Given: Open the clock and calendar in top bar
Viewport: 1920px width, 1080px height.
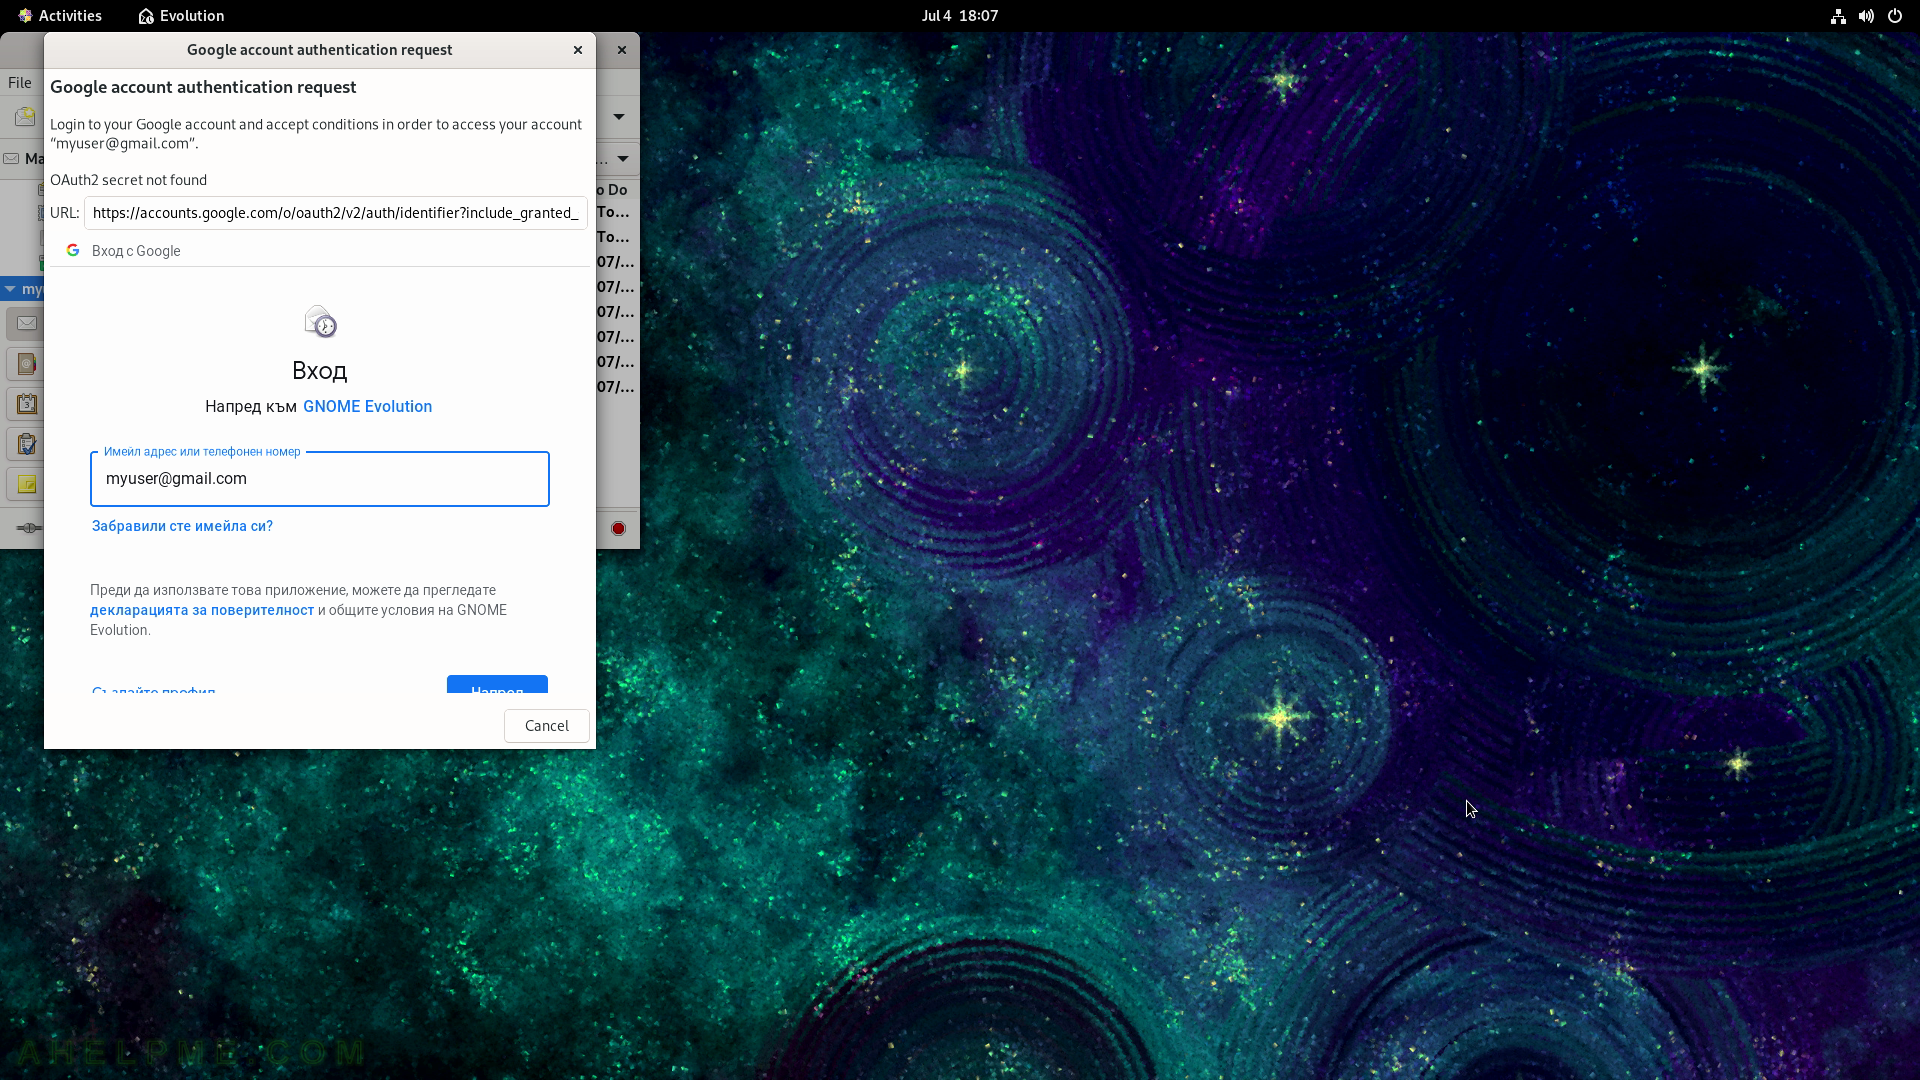Looking at the screenshot, I should coord(960,16).
